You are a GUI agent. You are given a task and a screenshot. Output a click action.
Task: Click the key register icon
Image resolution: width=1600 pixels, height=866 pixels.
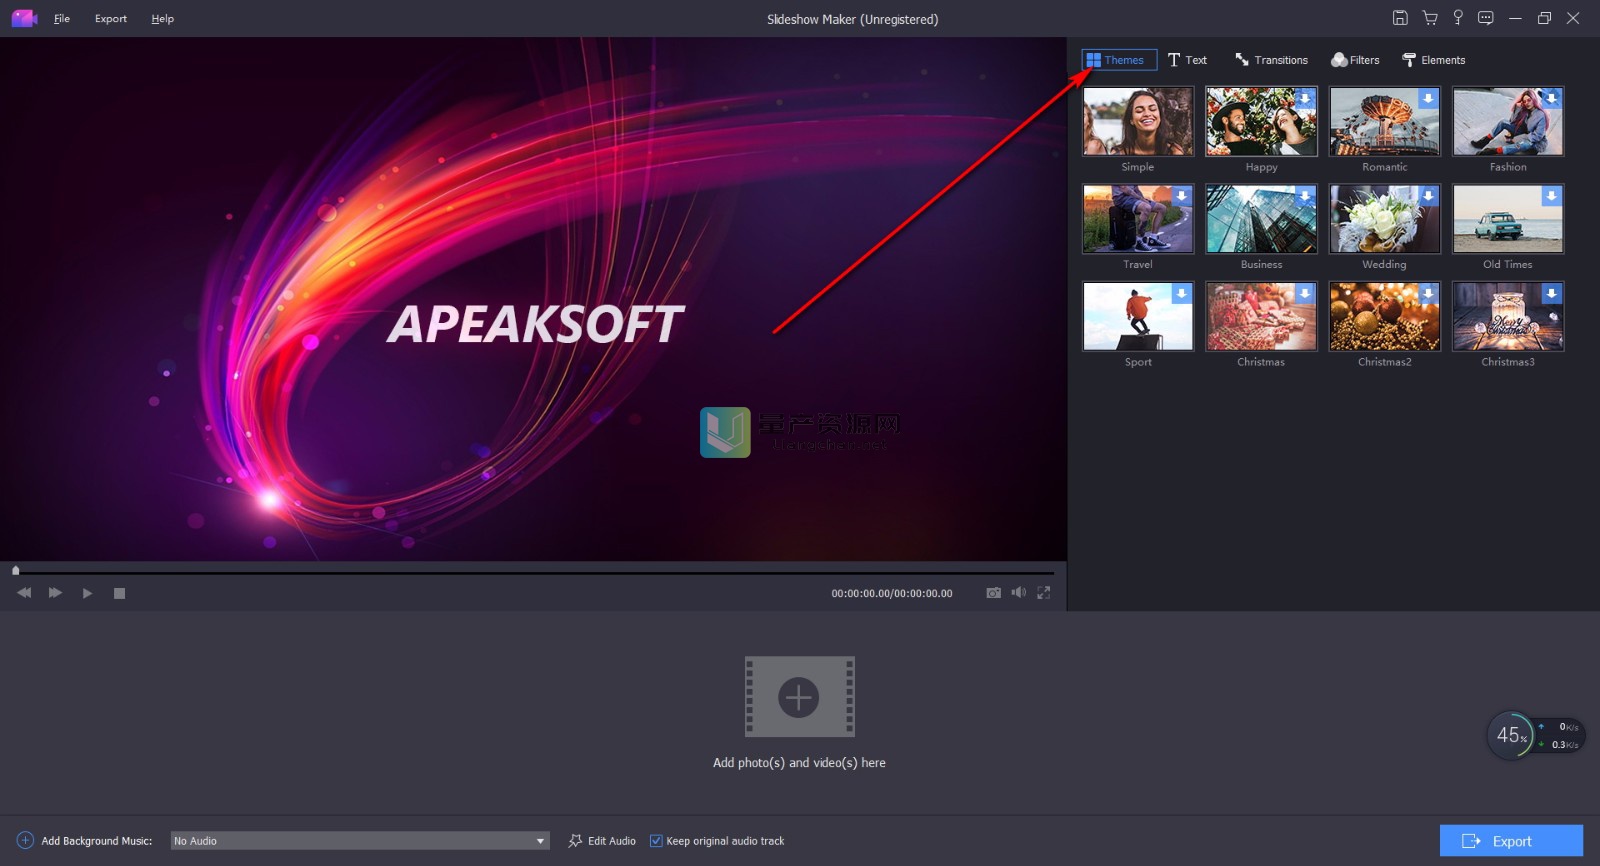point(1458,18)
